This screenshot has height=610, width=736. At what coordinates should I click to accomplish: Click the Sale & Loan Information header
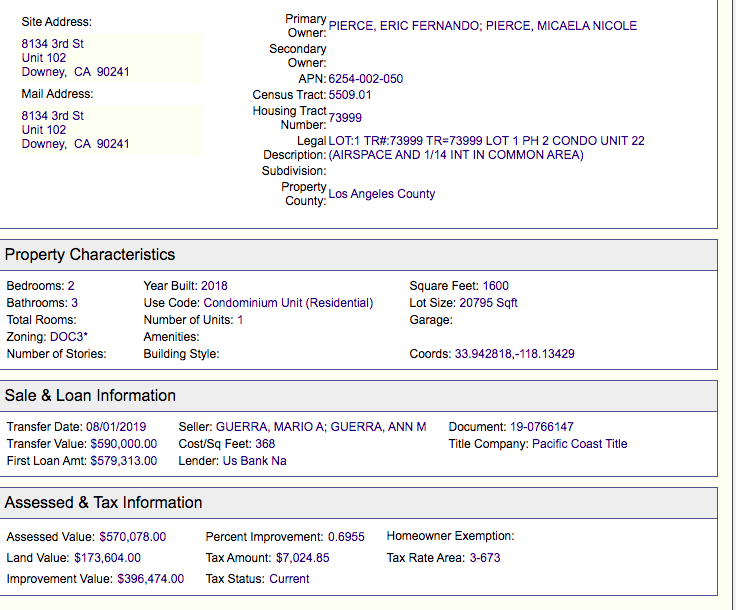pos(90,396)
